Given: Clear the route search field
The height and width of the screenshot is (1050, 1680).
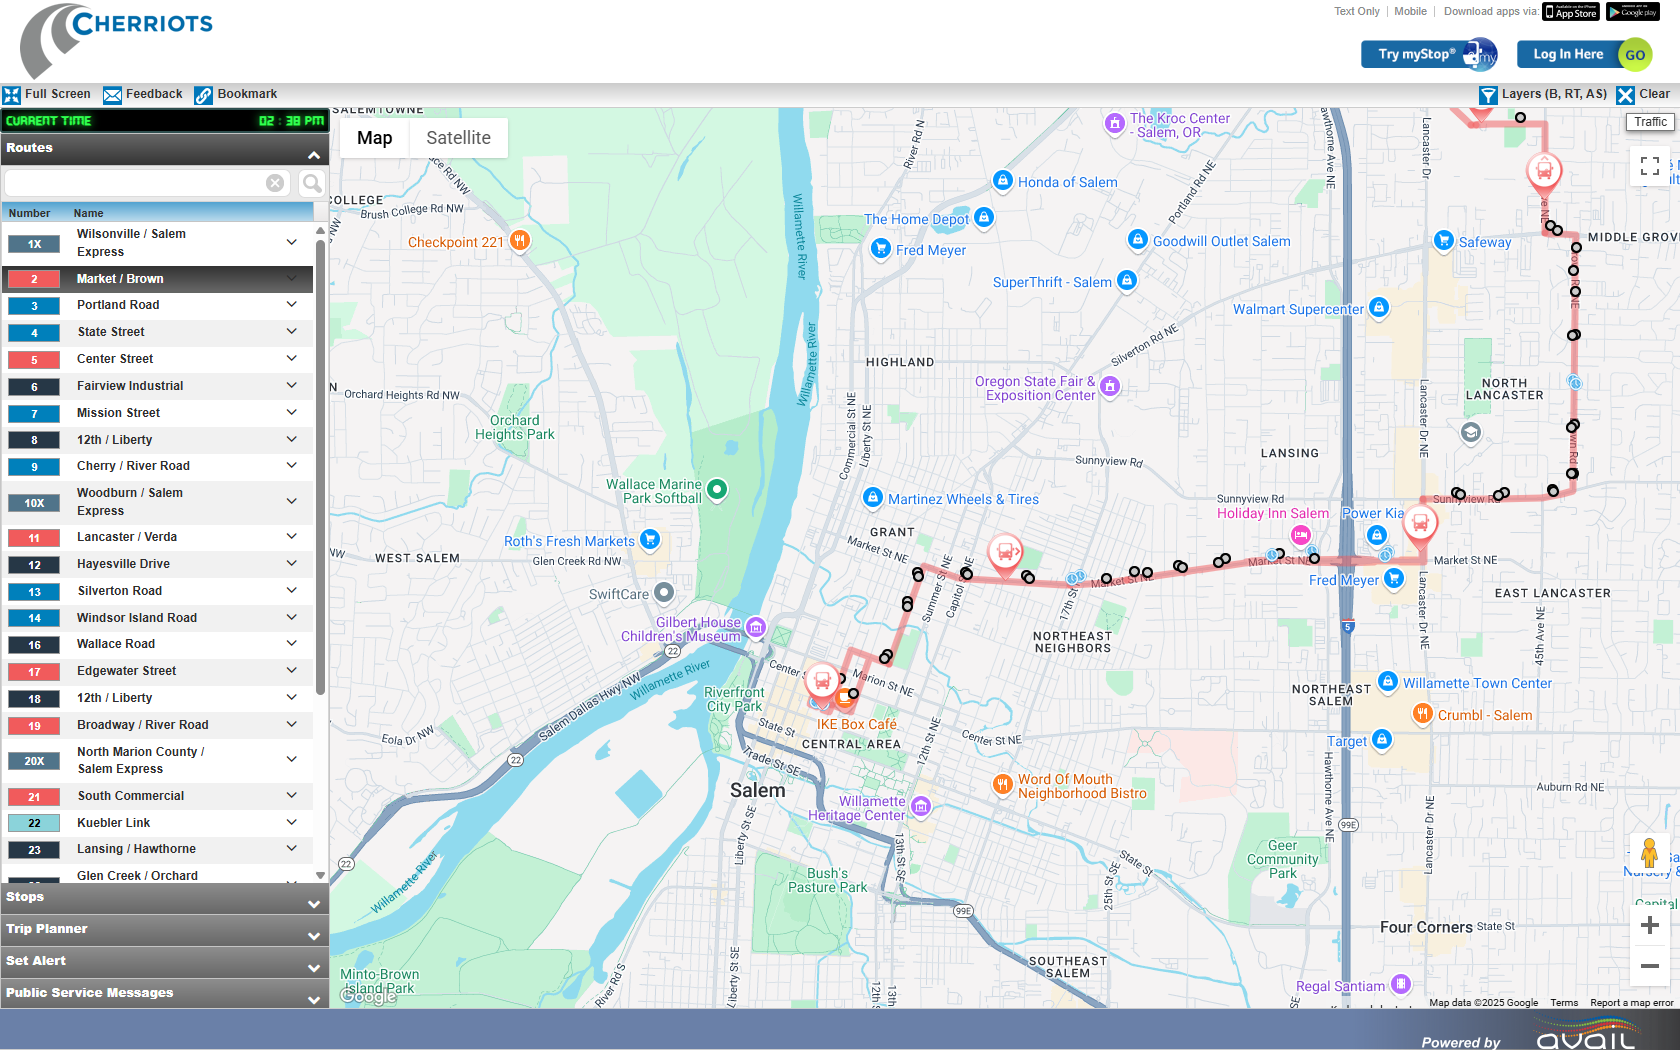Looking at the screenshot, I should [274, 183].
